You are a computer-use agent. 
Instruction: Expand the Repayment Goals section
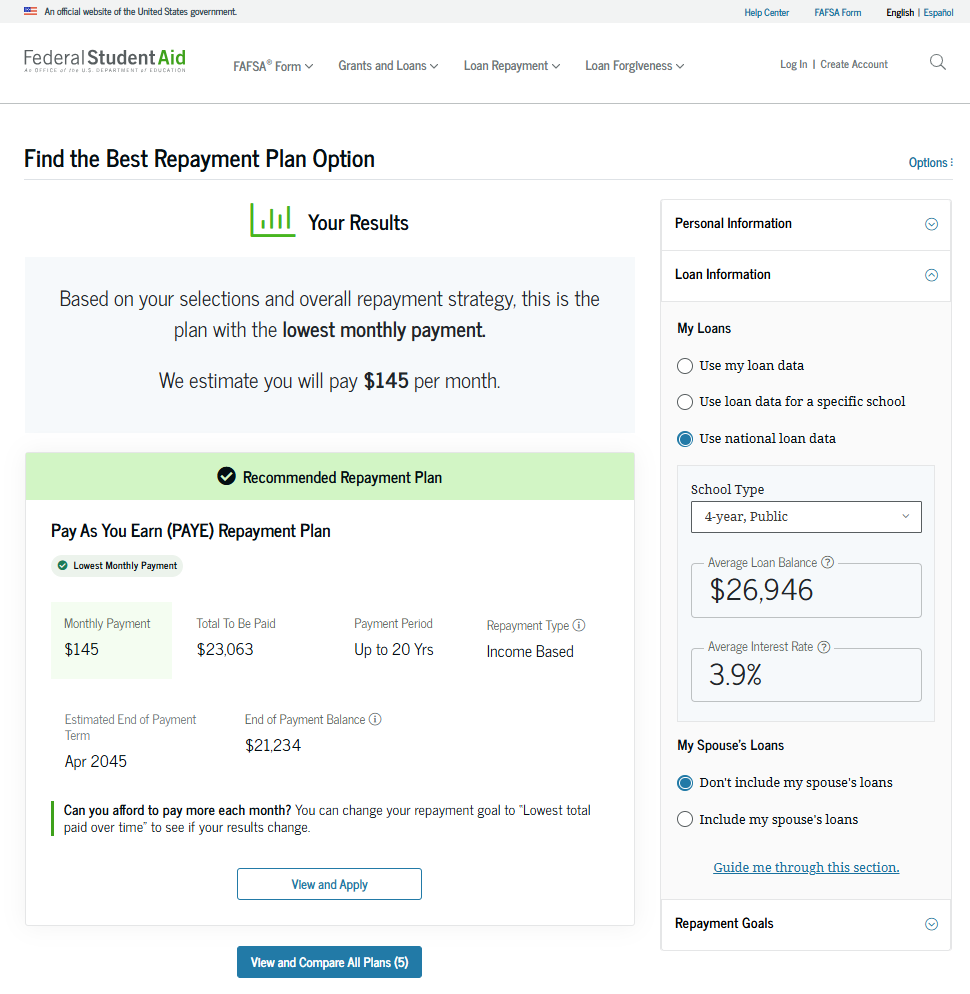coord(931,923)
